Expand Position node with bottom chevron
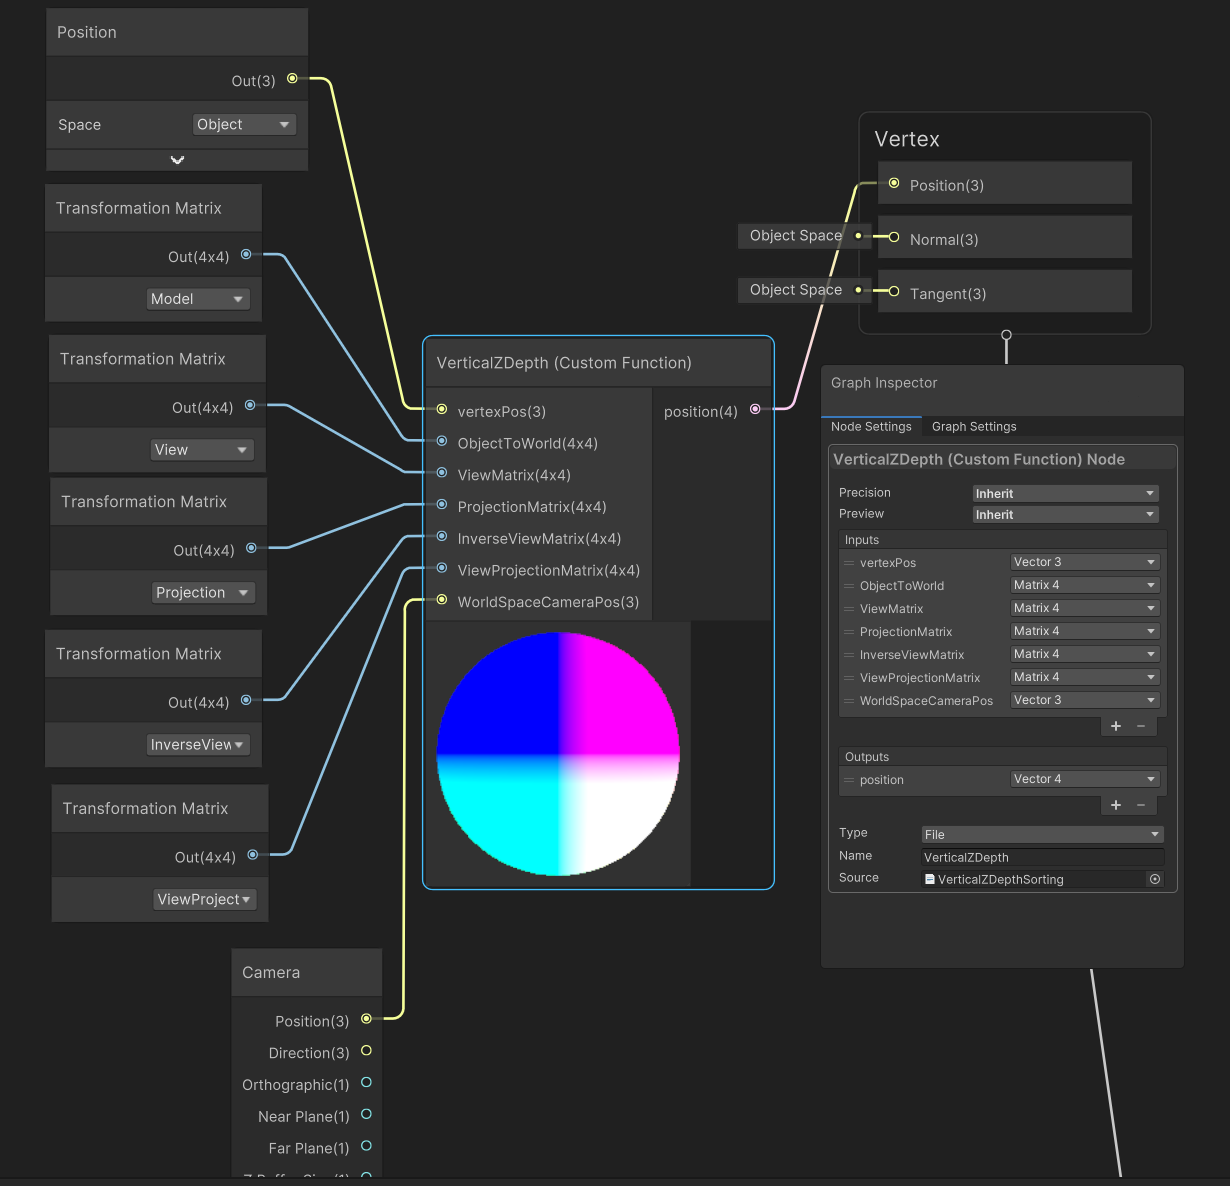 coord(177,159)
